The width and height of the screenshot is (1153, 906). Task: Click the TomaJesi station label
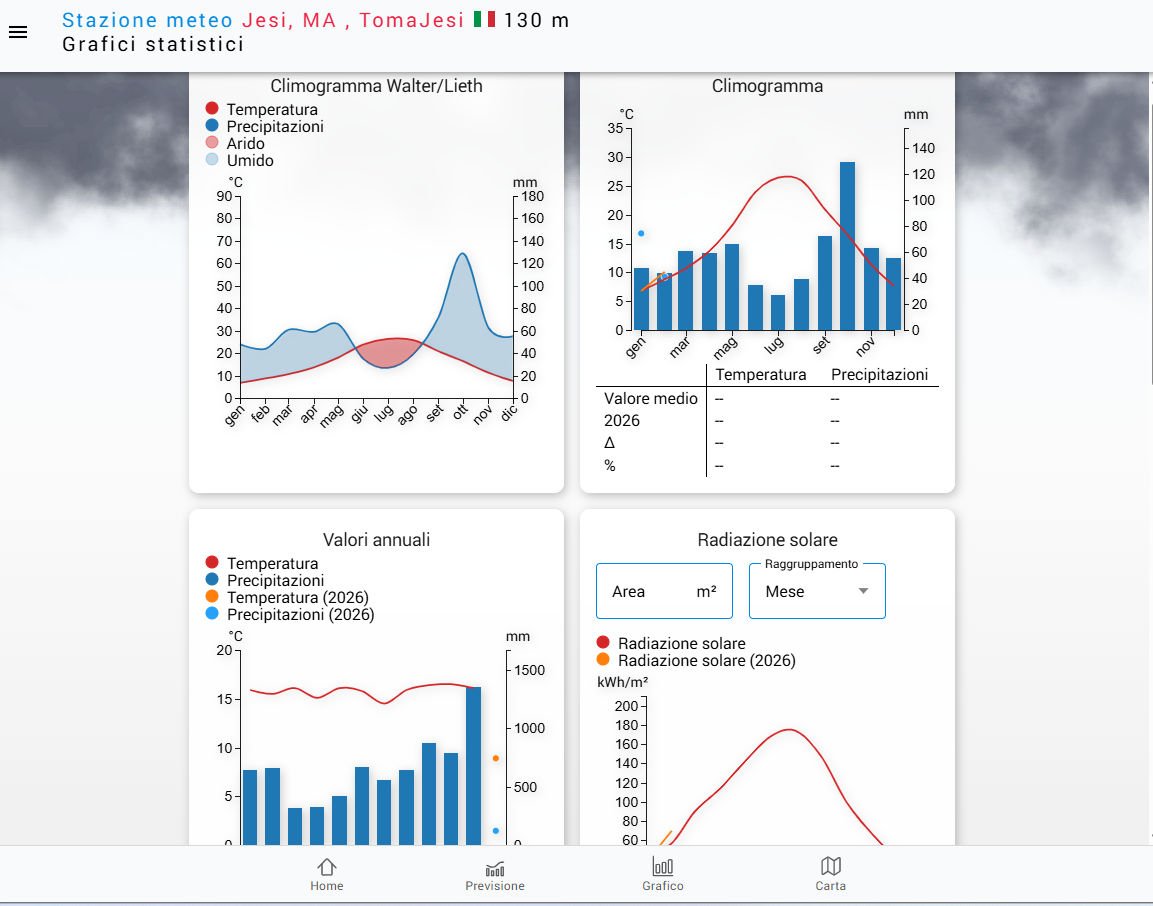coord(412,20)
